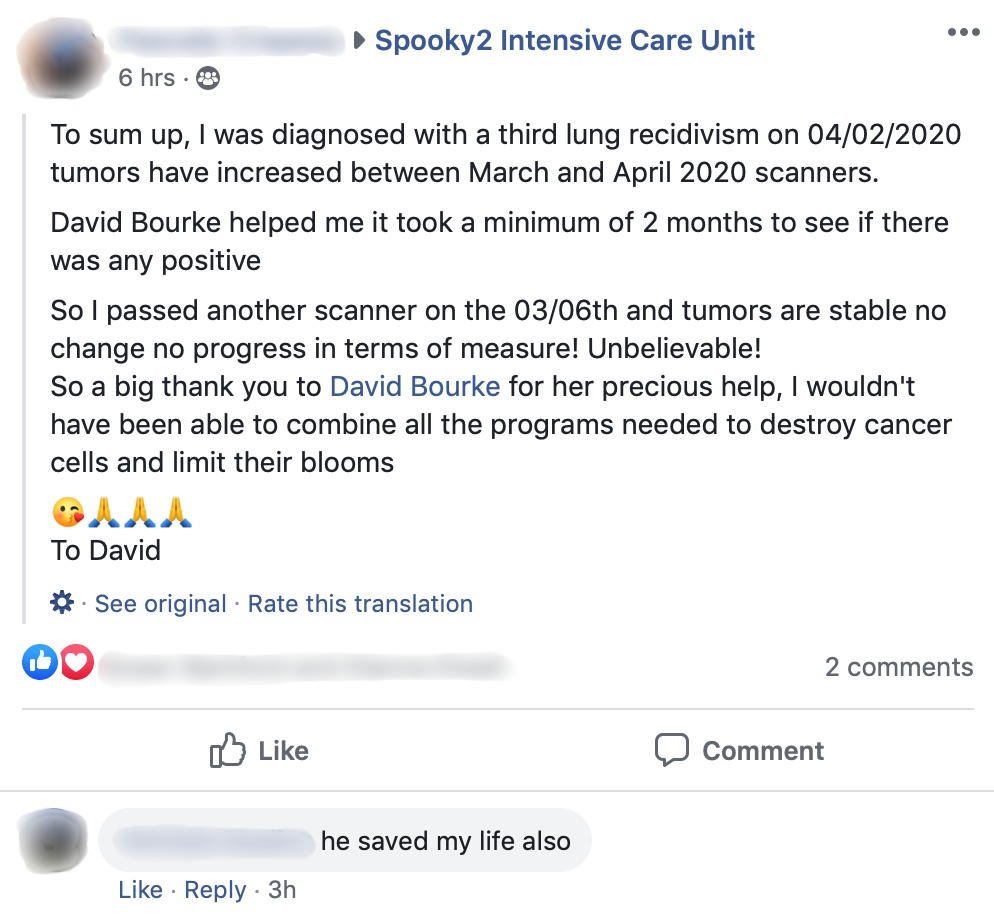The width and height of the screenshot is (994, 916).
Task: Open the list of people who reacted
Action: [300, 664]
